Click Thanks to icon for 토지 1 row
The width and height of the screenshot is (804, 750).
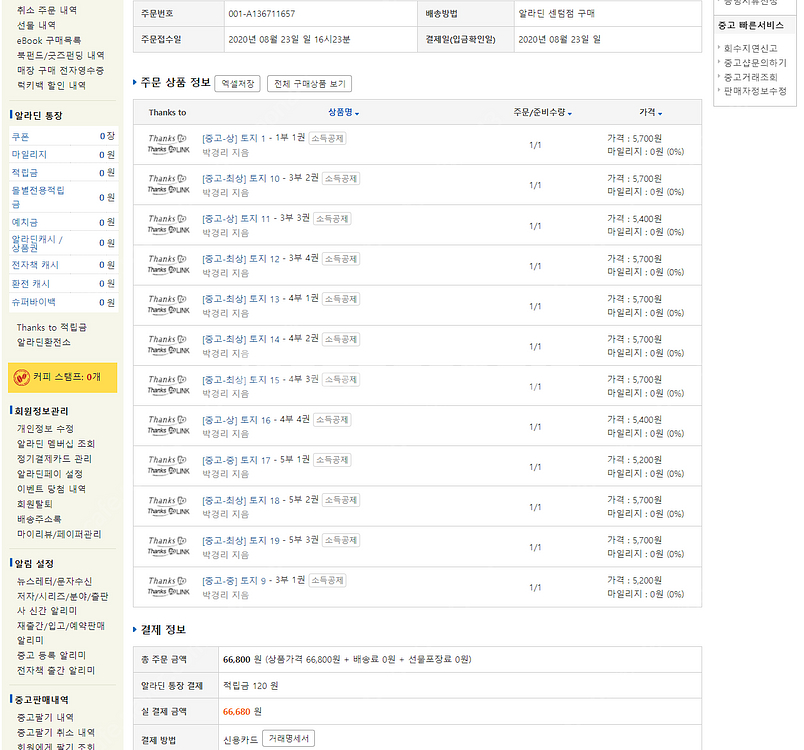168,138
